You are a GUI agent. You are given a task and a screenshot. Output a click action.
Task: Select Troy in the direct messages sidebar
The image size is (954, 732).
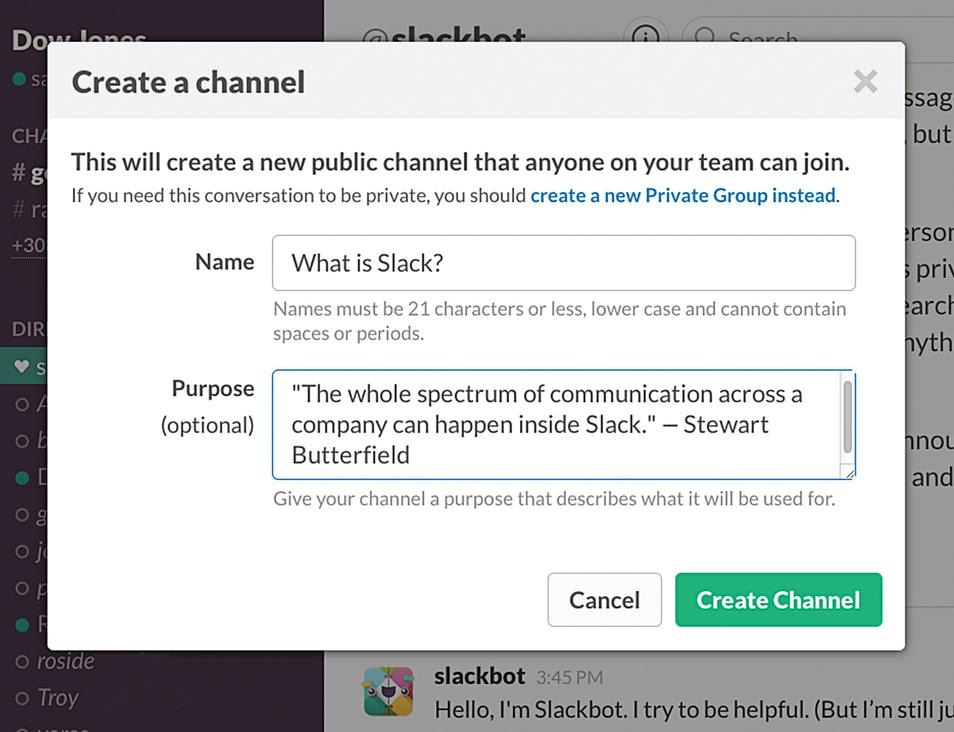coord(58,697)
